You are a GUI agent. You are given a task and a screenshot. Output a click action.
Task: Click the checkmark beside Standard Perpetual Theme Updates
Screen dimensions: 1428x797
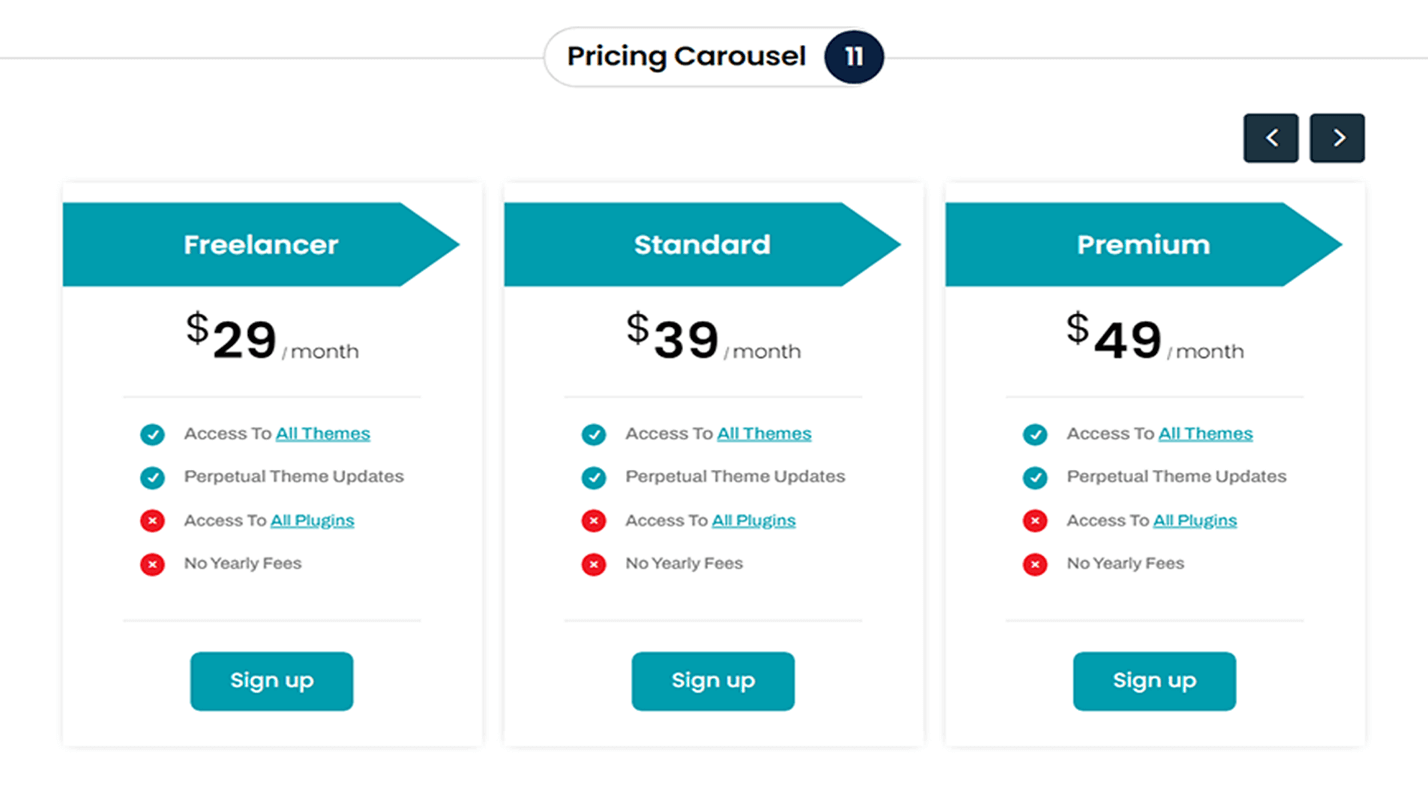click(x=594, y=477)
